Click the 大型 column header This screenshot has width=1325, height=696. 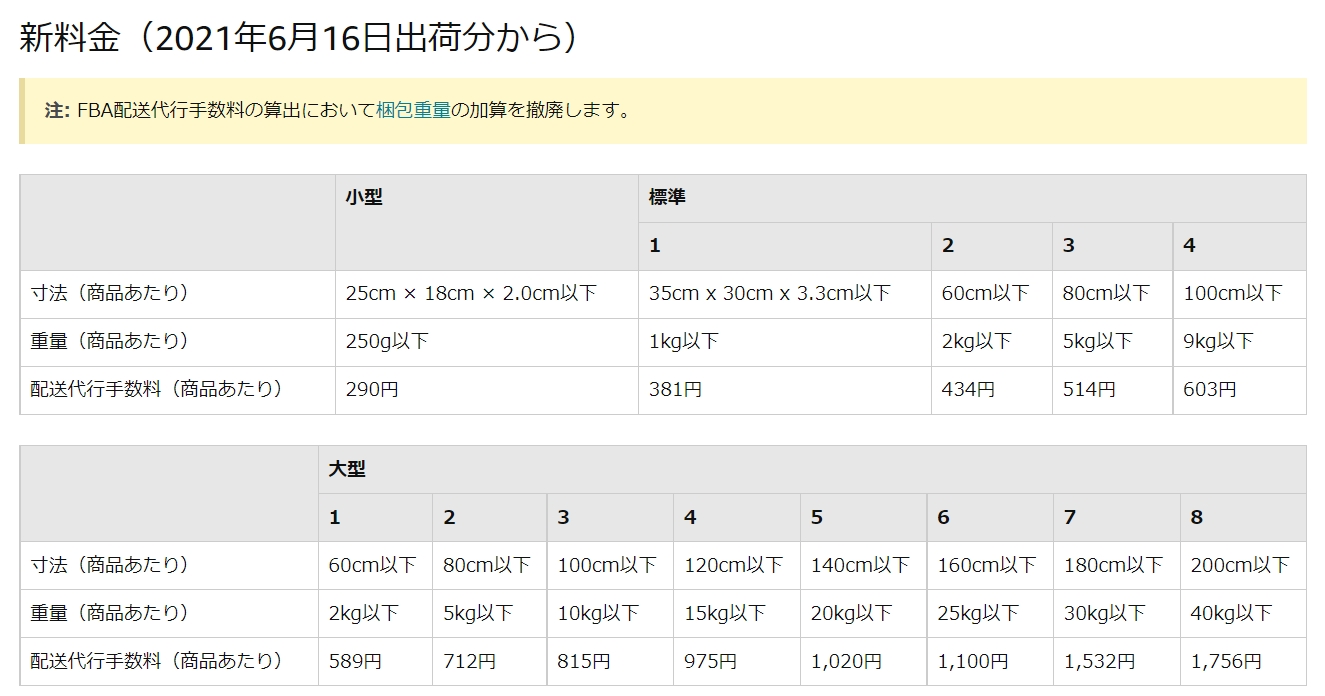pyautogui.click(x=347, y=469)
